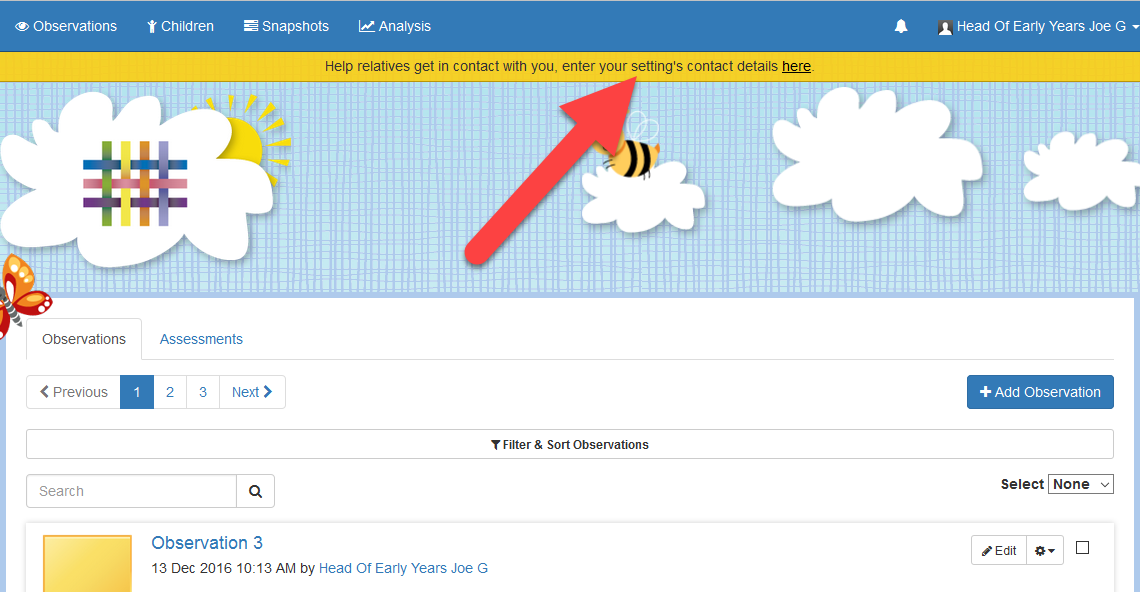
Task: Click the Tapestry woven logo
Action: [135, 184]
